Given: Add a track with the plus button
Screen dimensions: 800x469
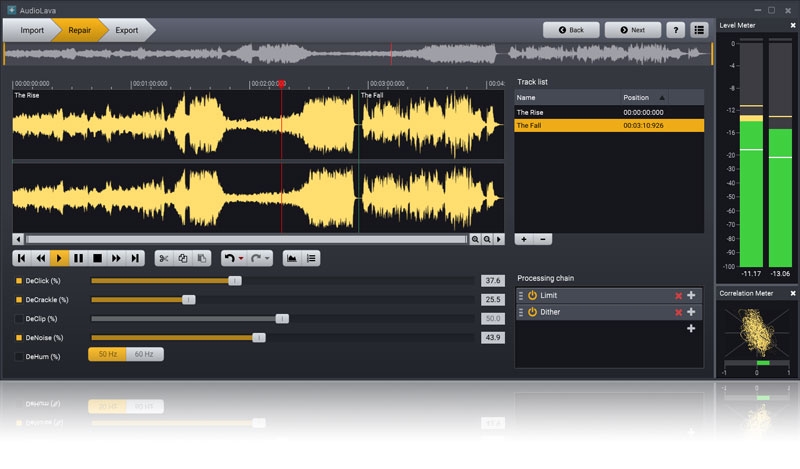Looking at the screenshot, I should 524,240.
